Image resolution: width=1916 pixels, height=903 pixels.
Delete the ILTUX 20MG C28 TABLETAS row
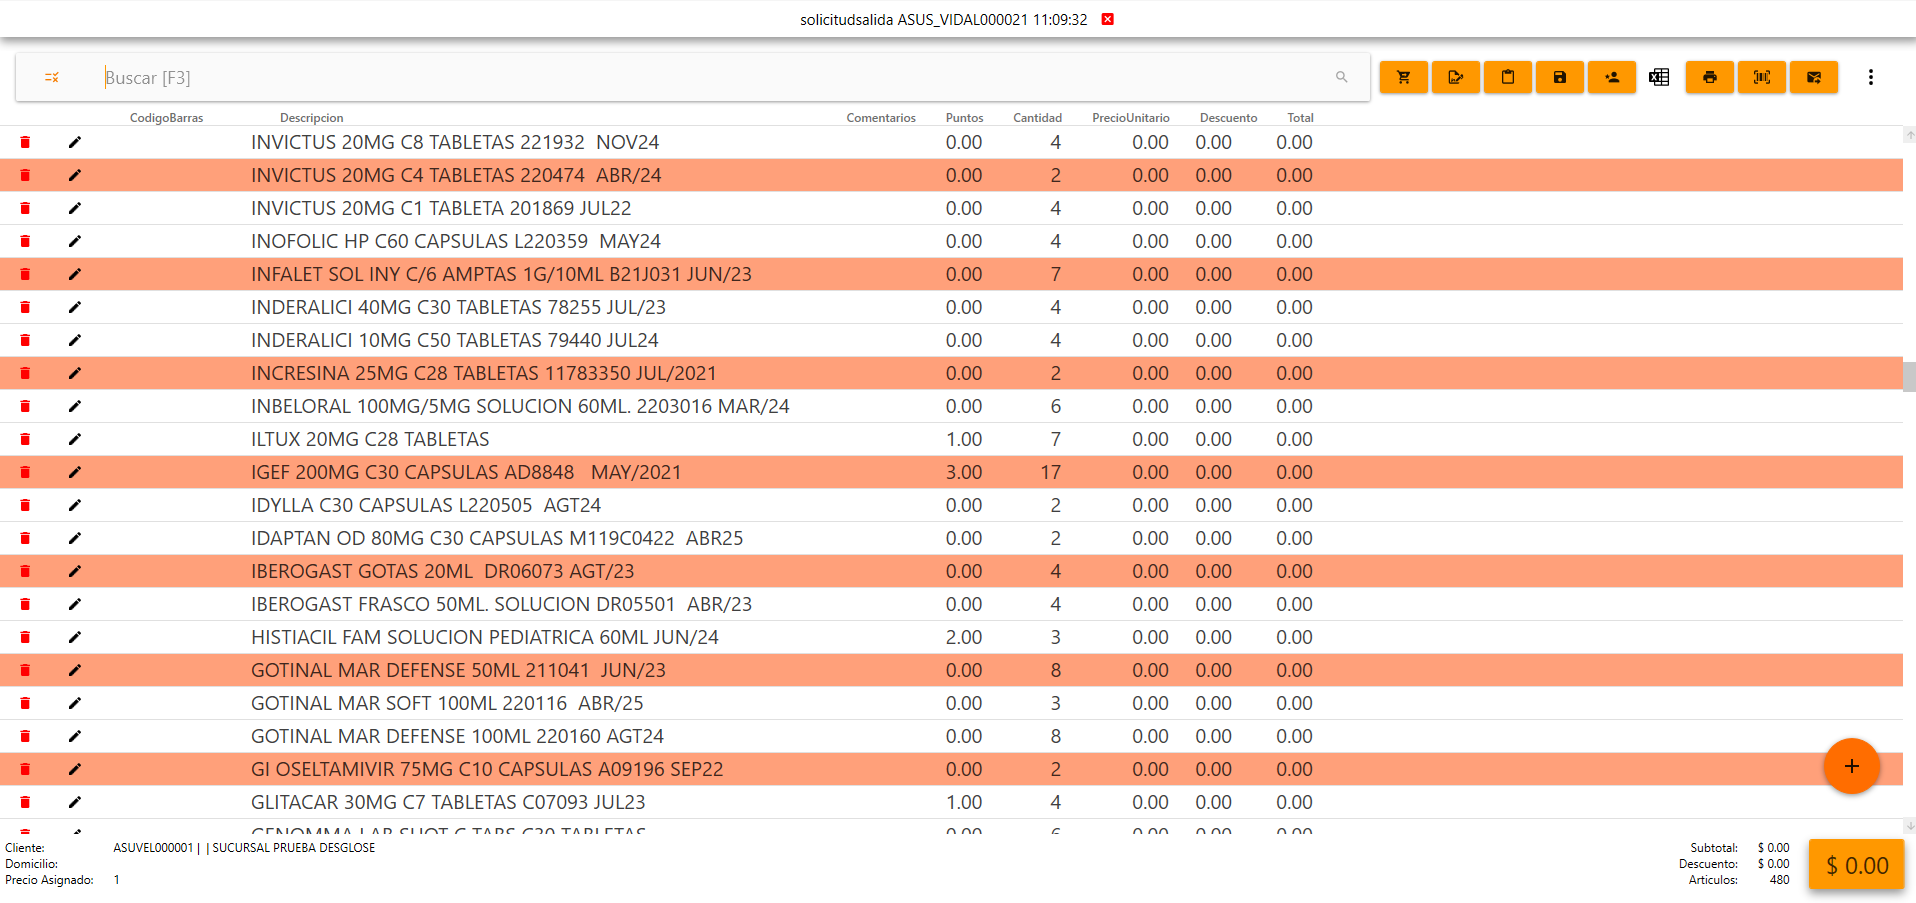coord(25,439)
